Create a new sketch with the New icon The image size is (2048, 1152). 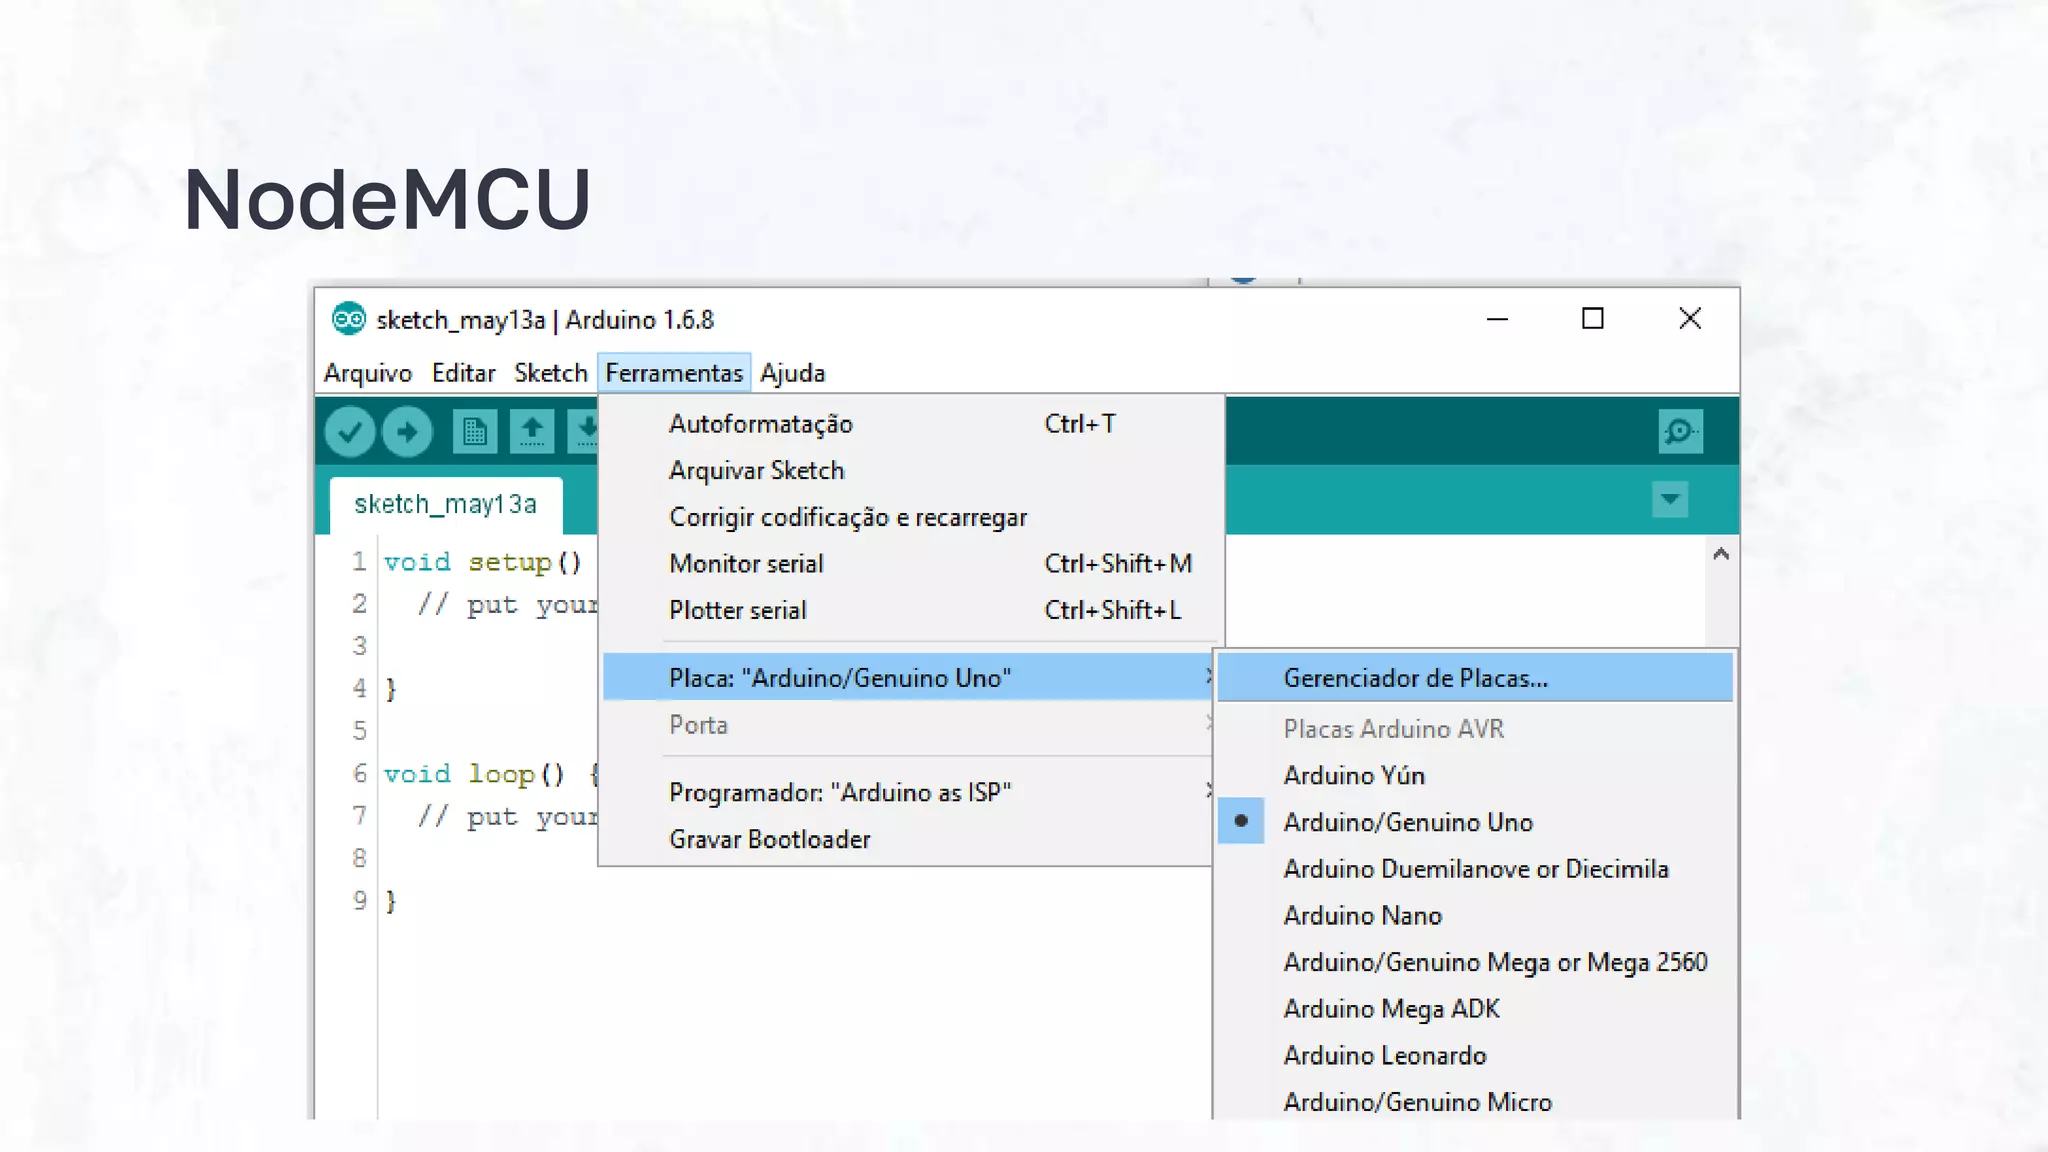click(474, 432)
